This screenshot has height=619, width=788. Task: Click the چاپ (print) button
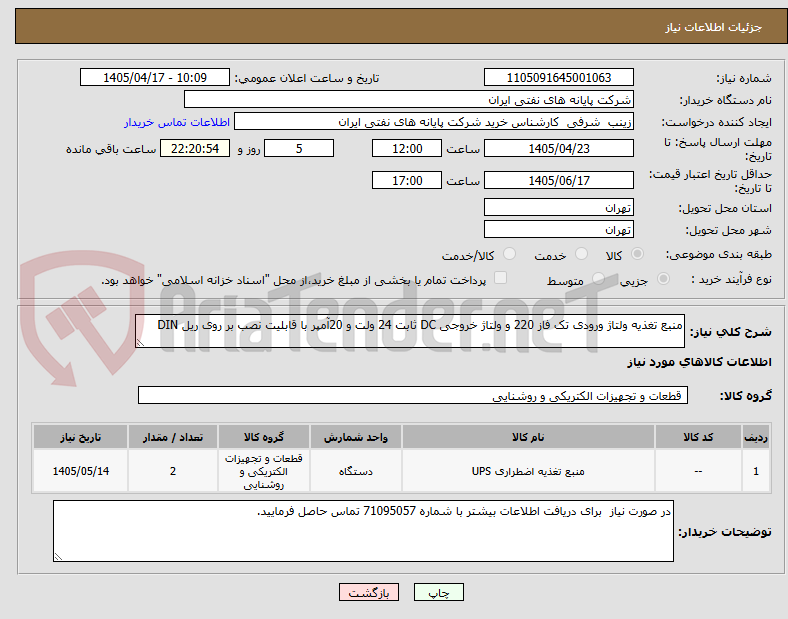point(438,592)
